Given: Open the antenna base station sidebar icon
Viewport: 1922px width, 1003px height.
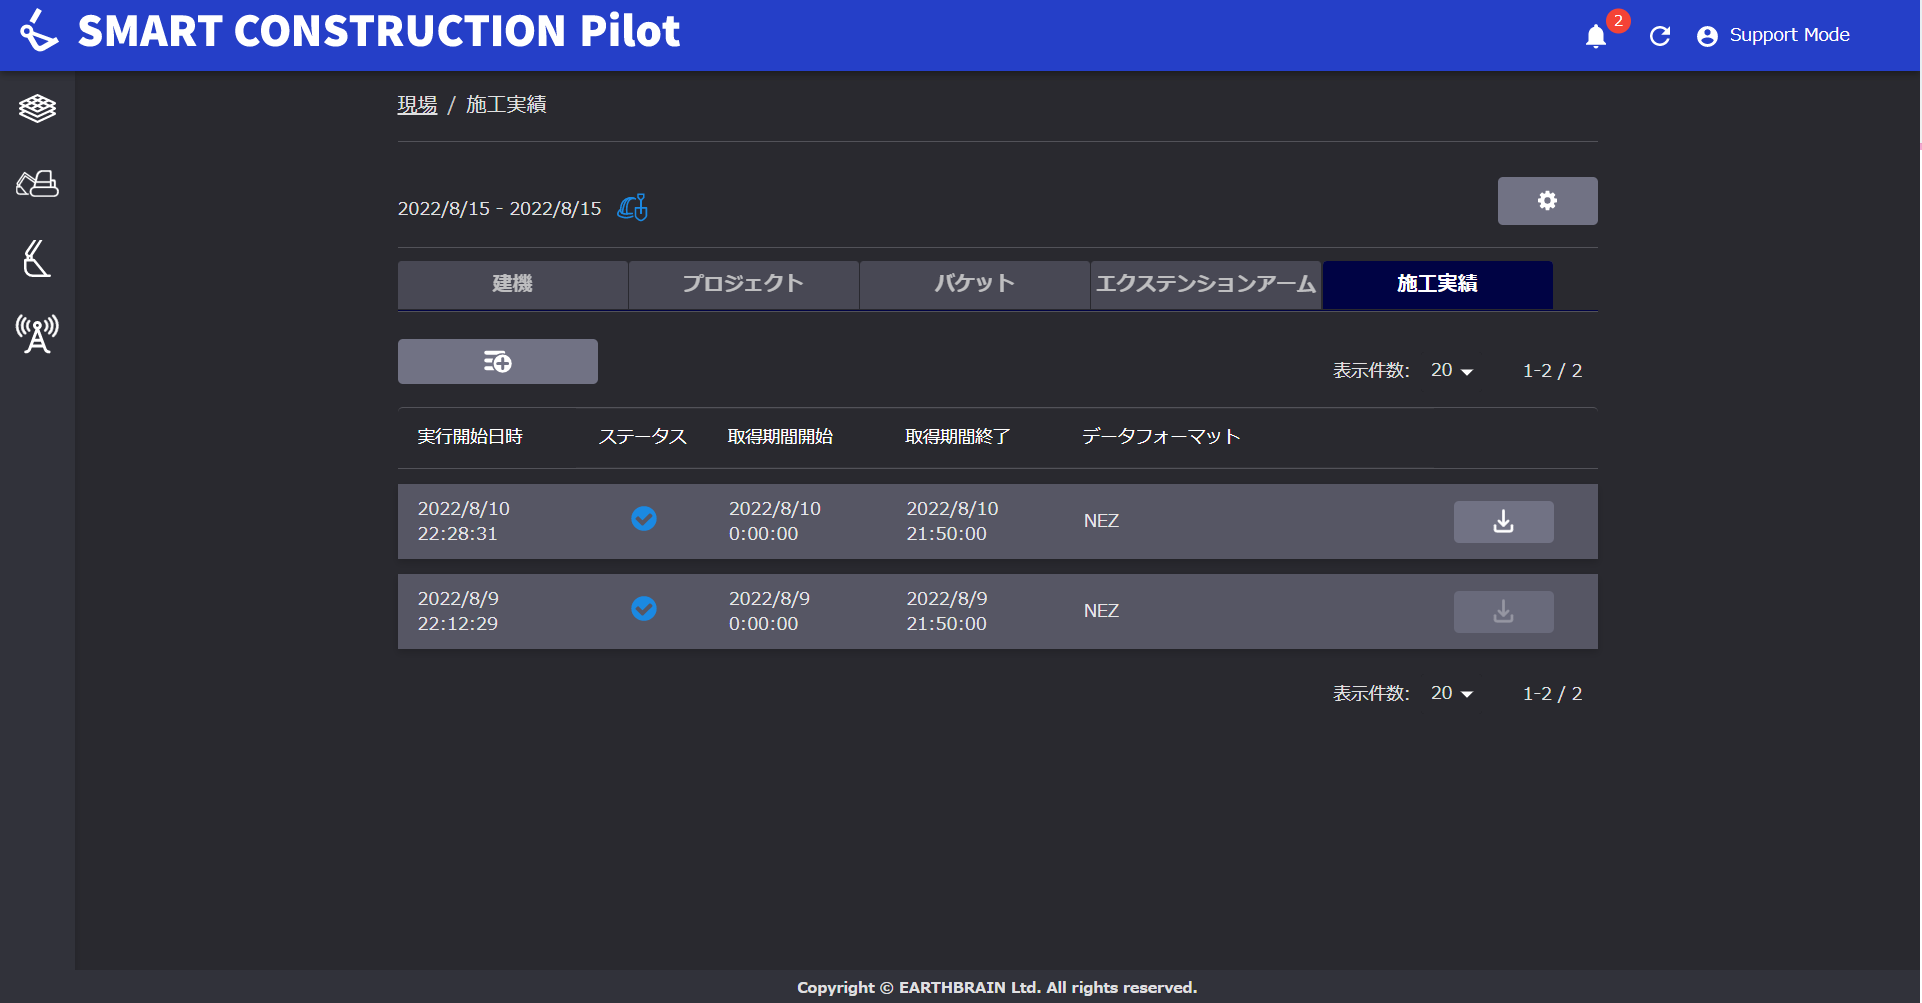Looking at the screenshot, I should [x=37, y=334].
